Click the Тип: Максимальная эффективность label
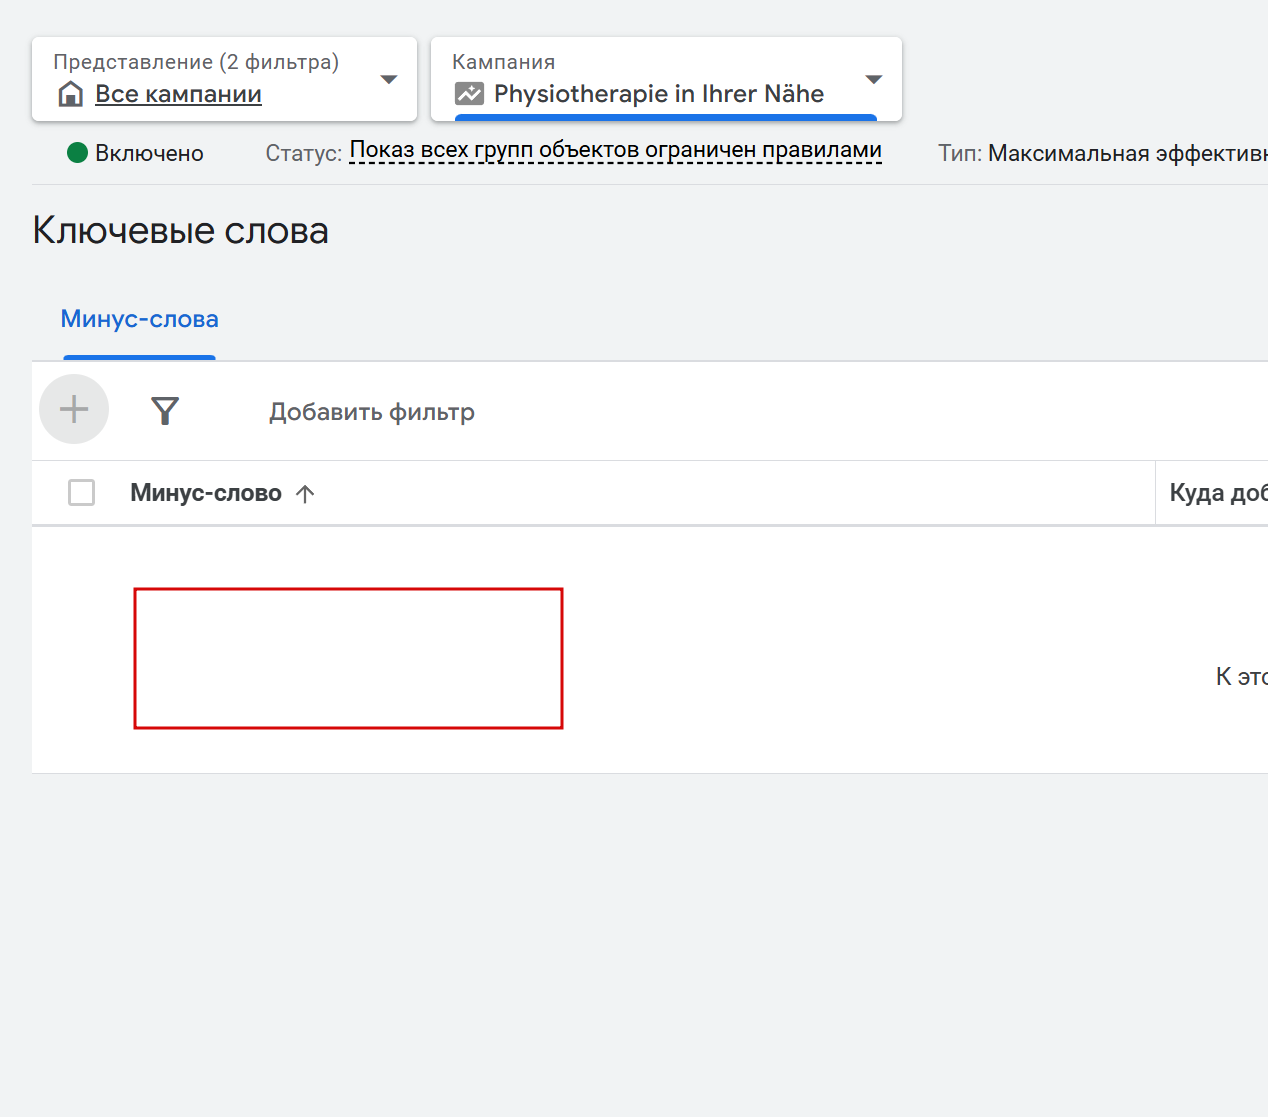1268x1117 pixels. coord(1103,153)
